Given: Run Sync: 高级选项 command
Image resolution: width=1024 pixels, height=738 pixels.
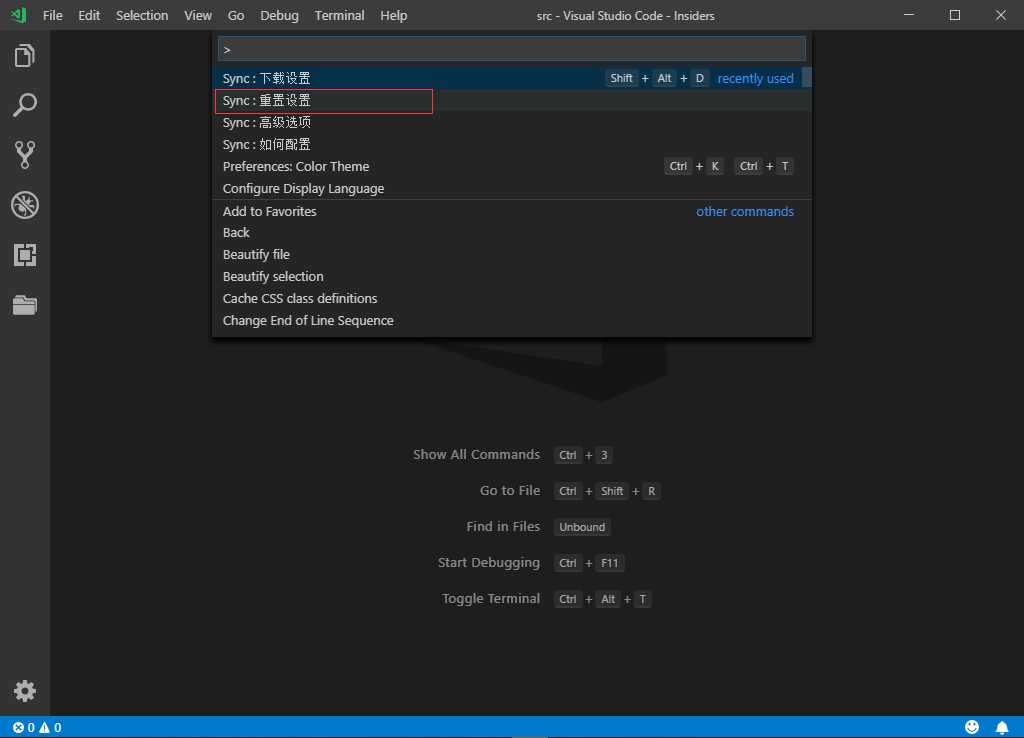Looking at the screenshot, I should (x=511, y=122).
